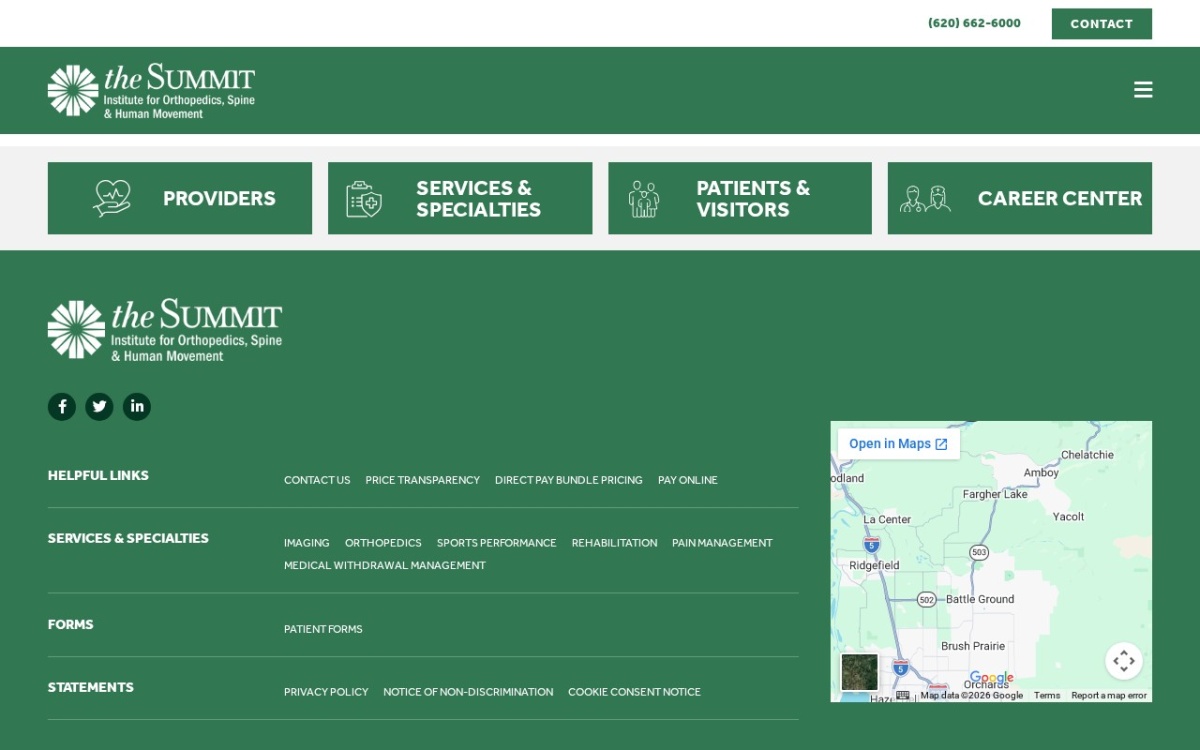Call the (620) 662-6000 phone link
Viewport: 1200px width, 750px height.
(x=974, y=23)
